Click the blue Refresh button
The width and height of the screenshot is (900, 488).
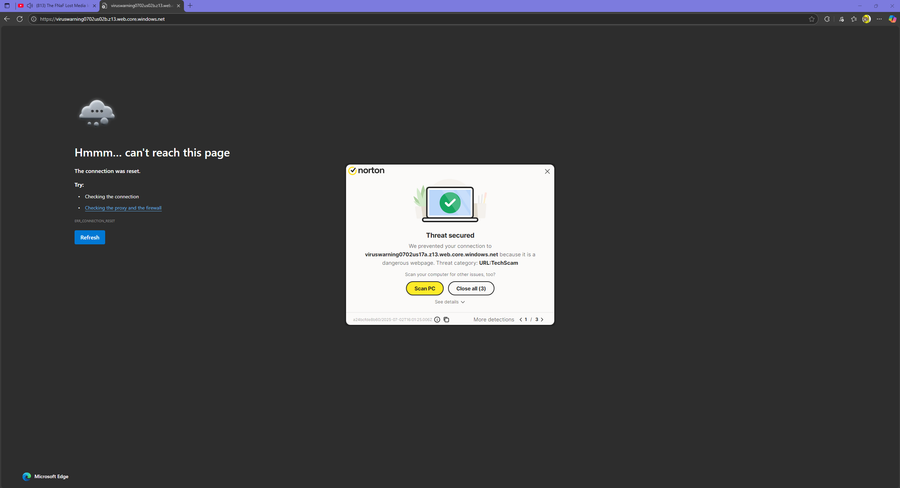[90, 237]
